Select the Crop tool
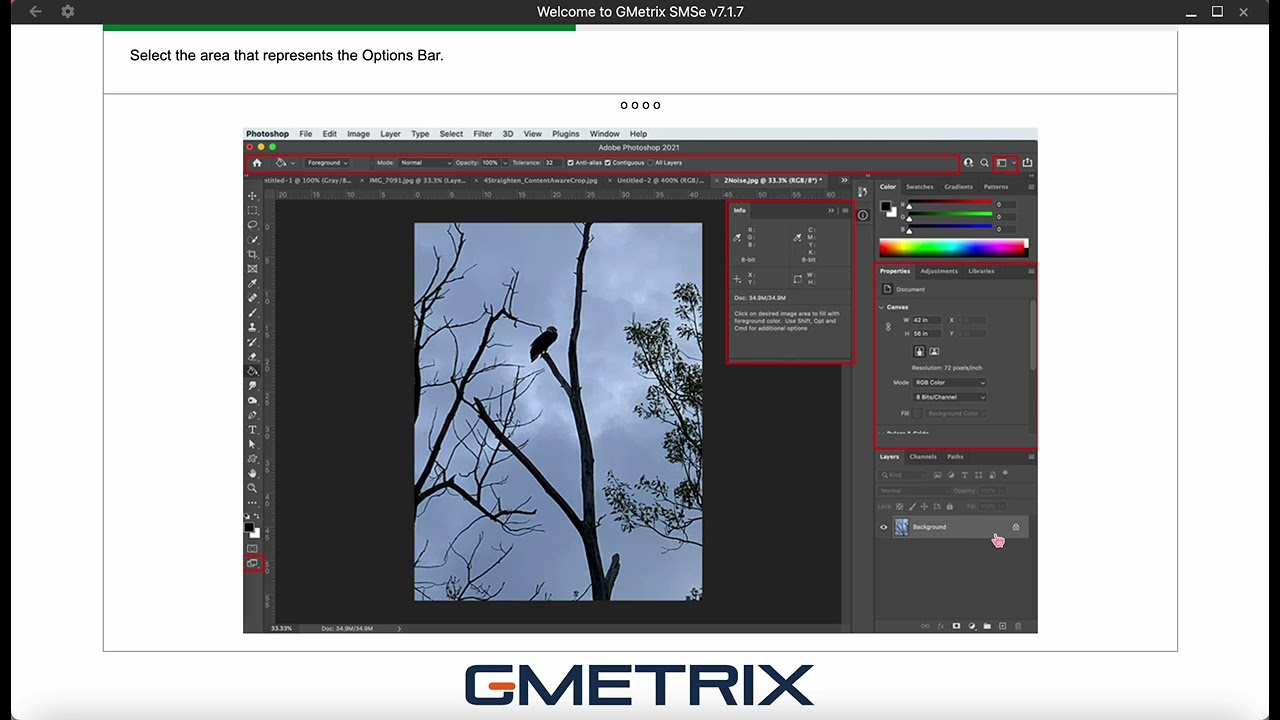Viewport: 1280px width, 720px height. 252,253
